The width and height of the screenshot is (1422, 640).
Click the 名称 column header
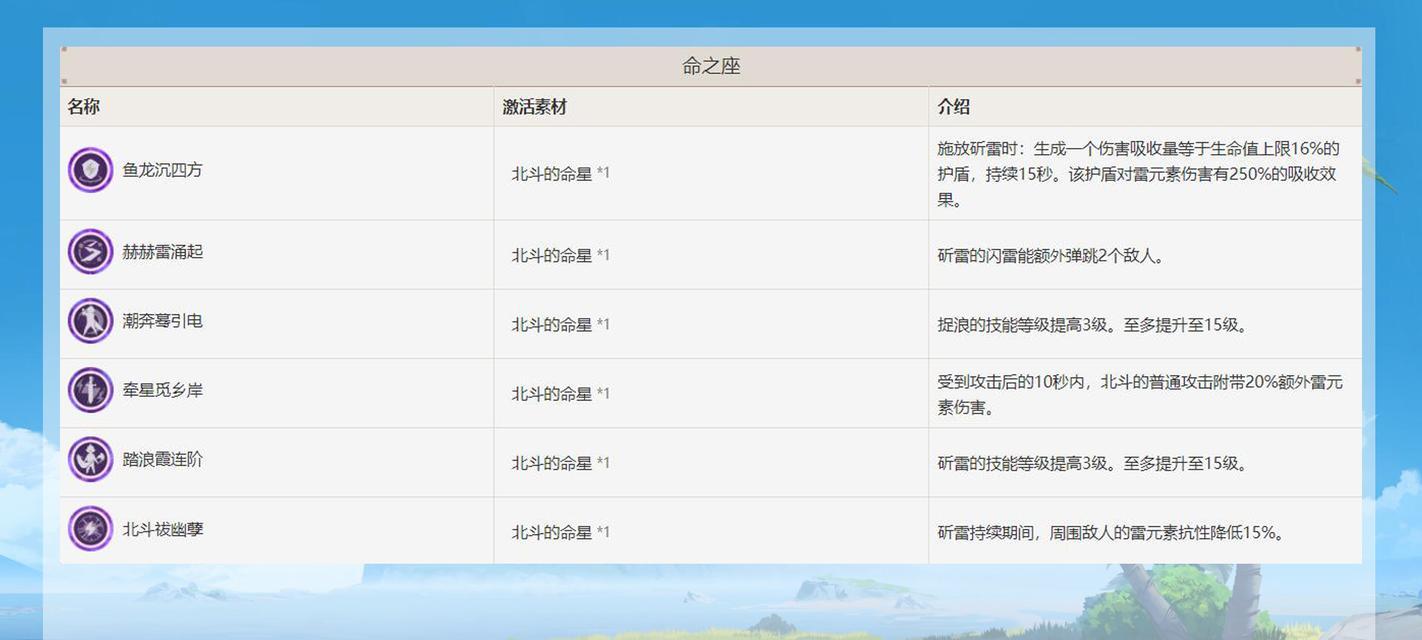(x=84, y=106)
